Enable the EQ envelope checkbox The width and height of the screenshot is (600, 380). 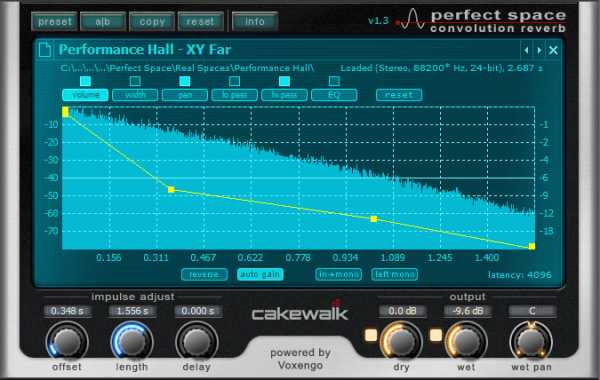334,81
